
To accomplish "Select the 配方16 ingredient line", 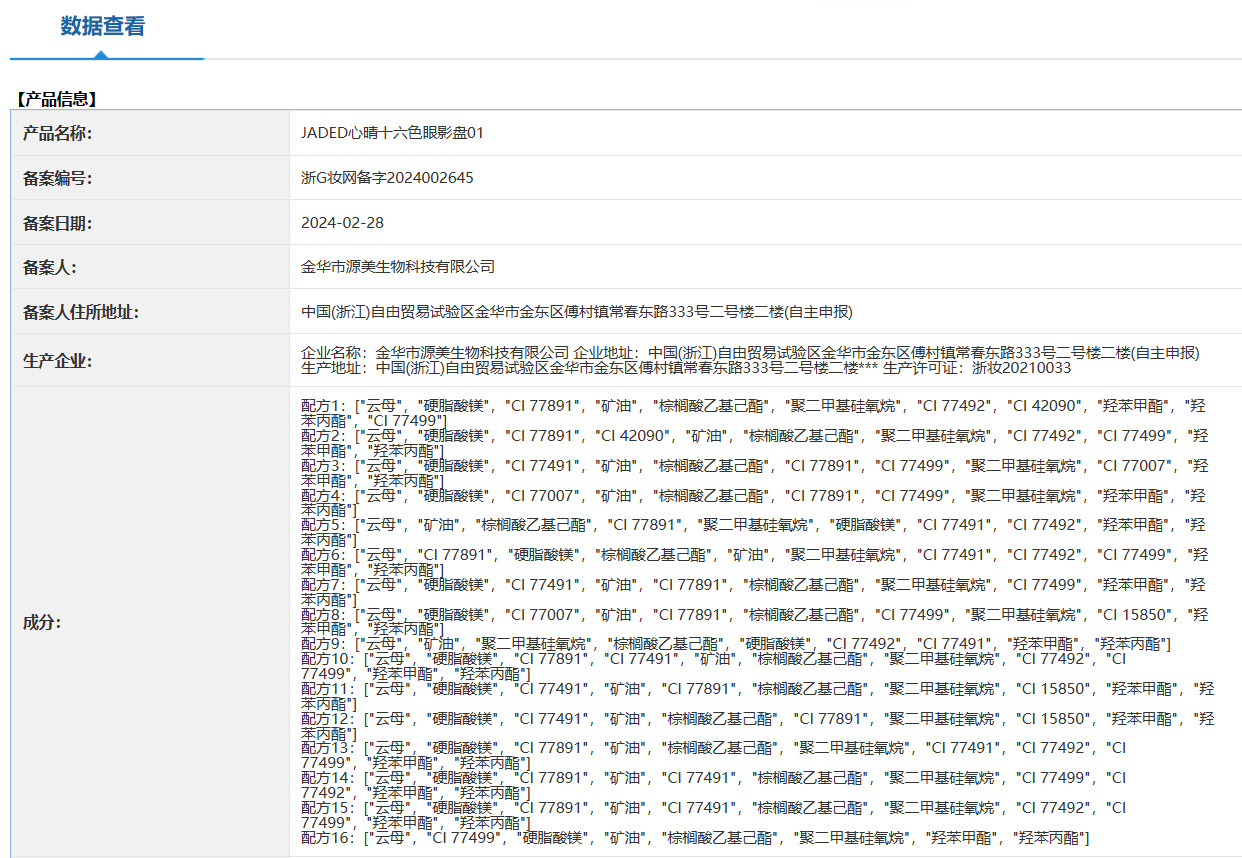I will [x=695, y=836].
